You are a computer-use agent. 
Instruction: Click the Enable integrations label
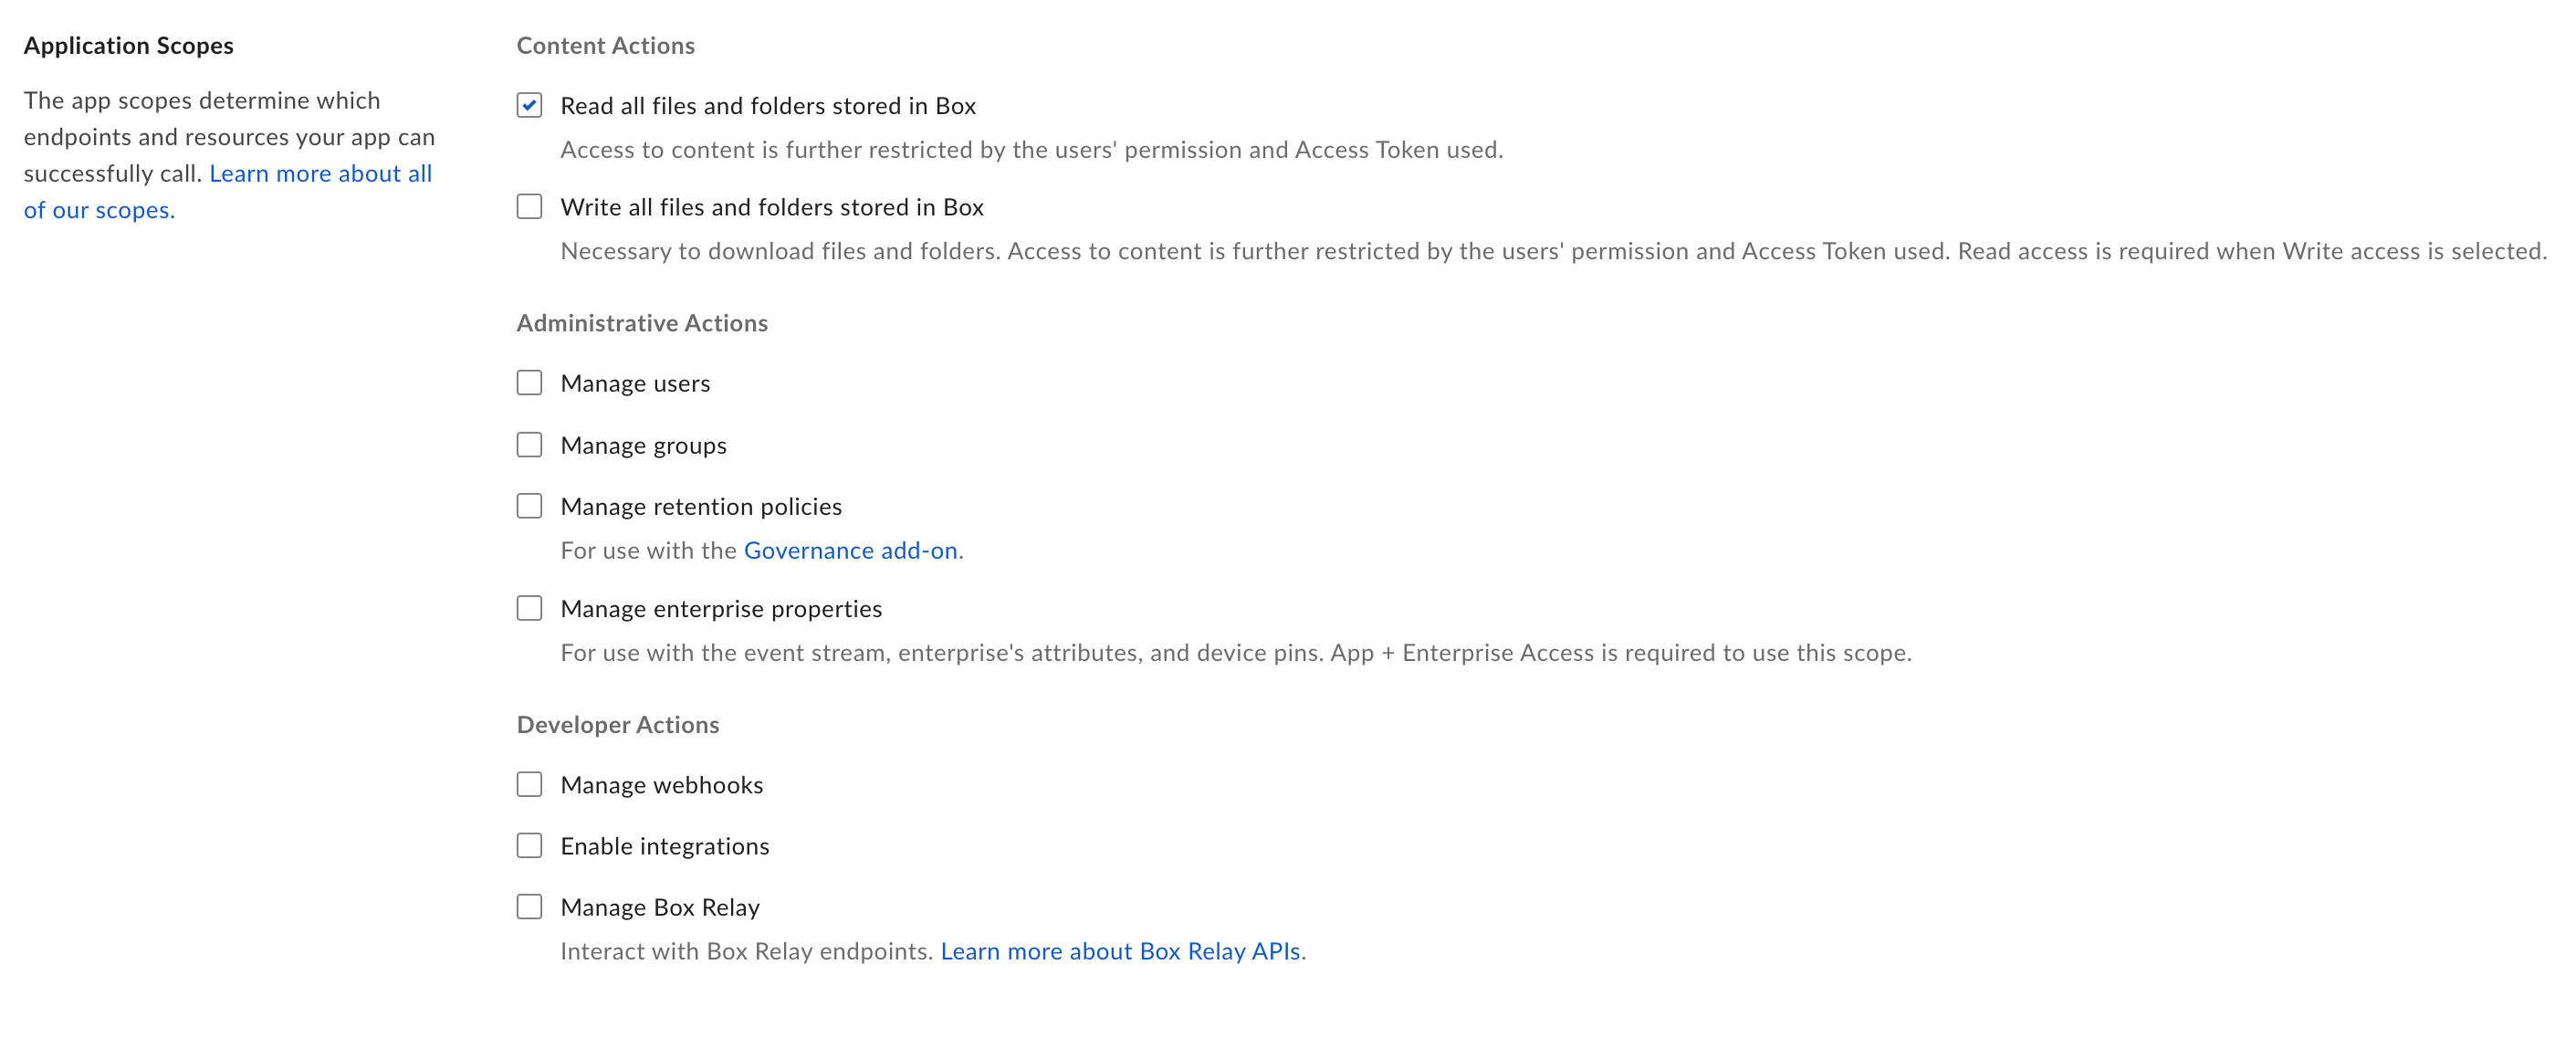tap(664, 846)
